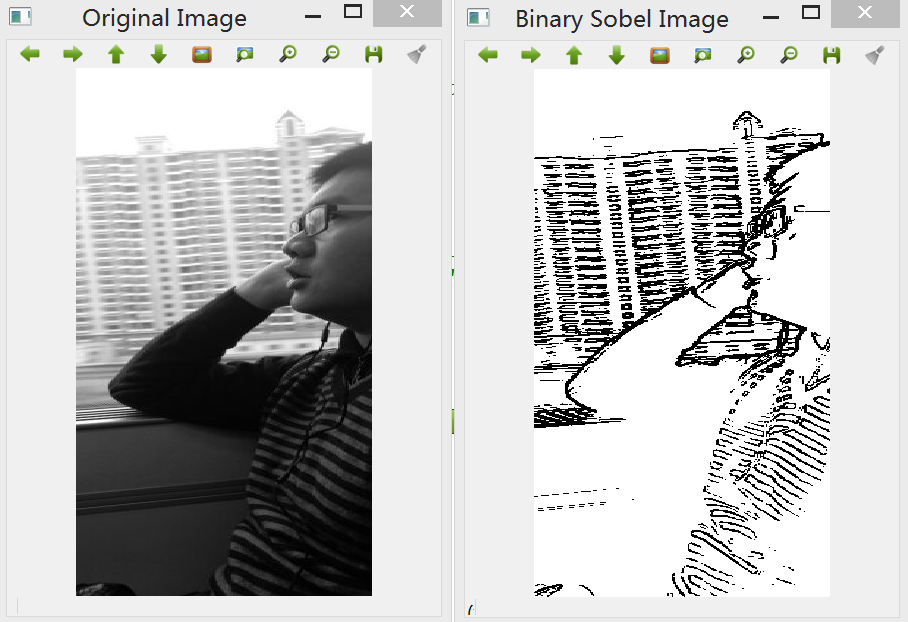Screen dimensions: 908x622
Task: Pan left in Original Image window
Action: (x=30, y=54)
